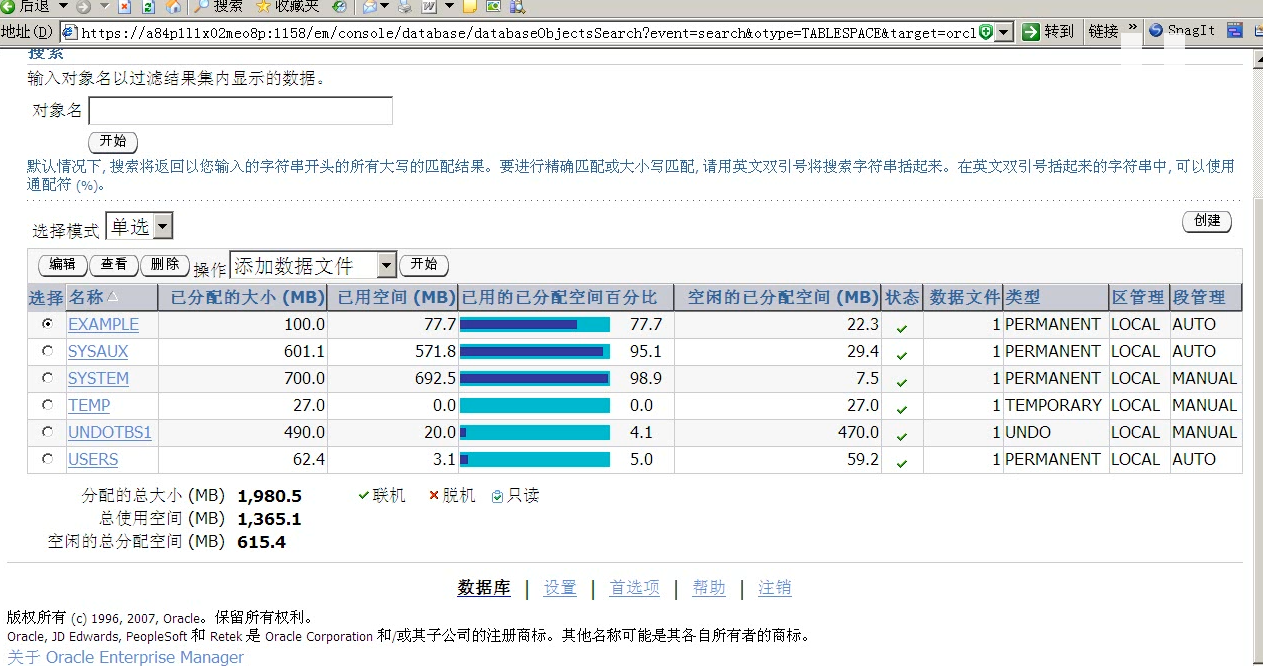
Task: Click the Home icon in the toolbar
Action: point(173,6)
